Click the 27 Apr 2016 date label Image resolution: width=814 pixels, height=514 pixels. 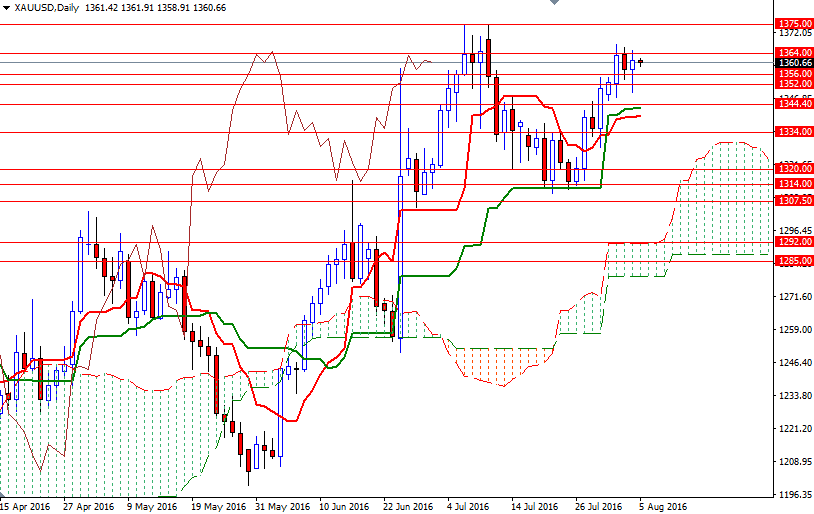click(x=89, y=506)
